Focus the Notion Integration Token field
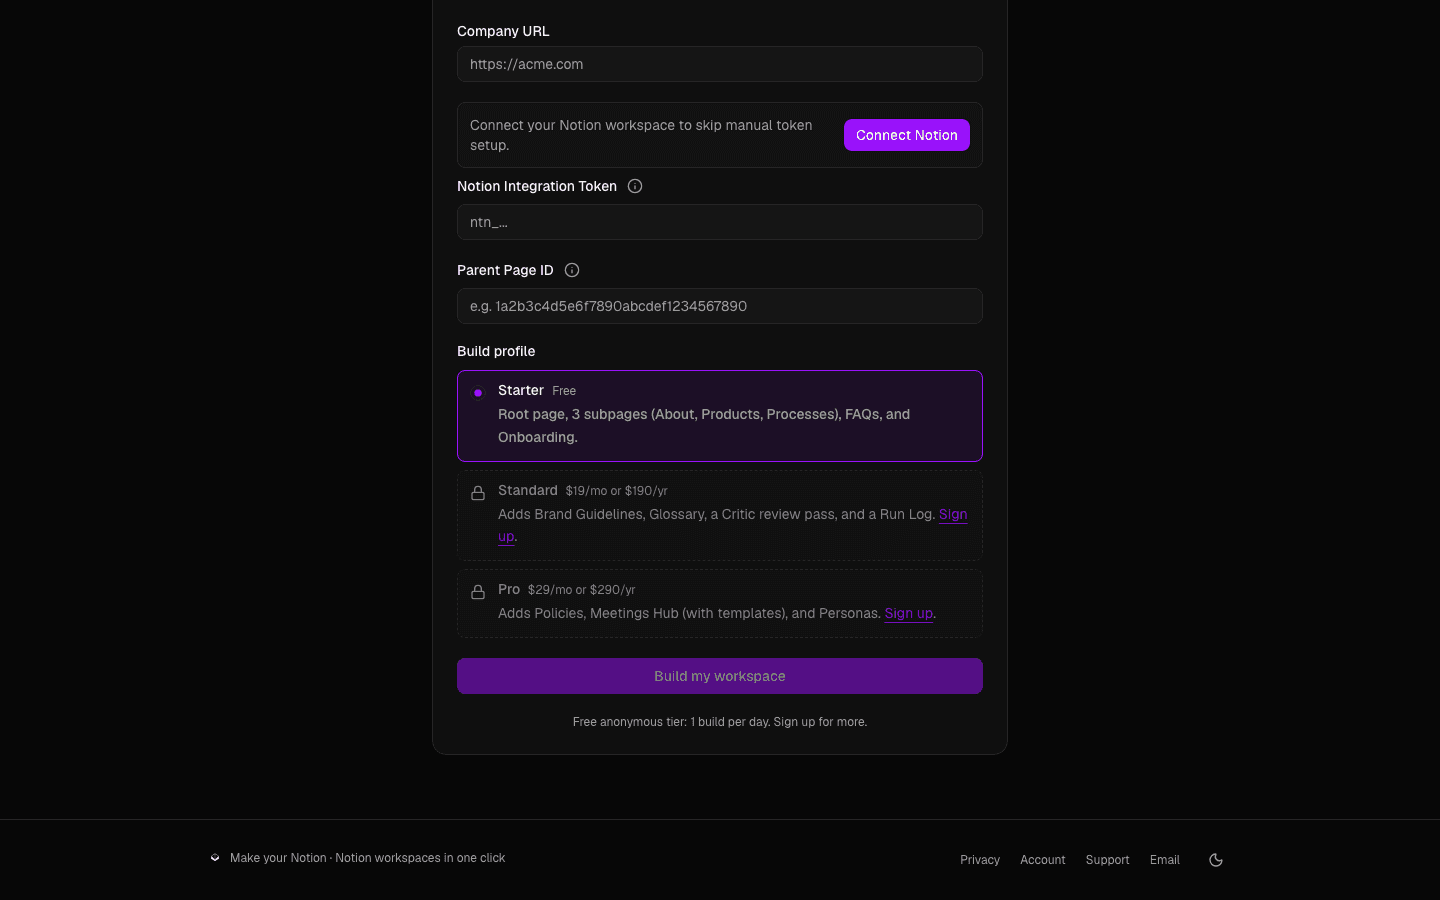The height and width of the screenshot is (900, 1440). [x=720, y=222]
